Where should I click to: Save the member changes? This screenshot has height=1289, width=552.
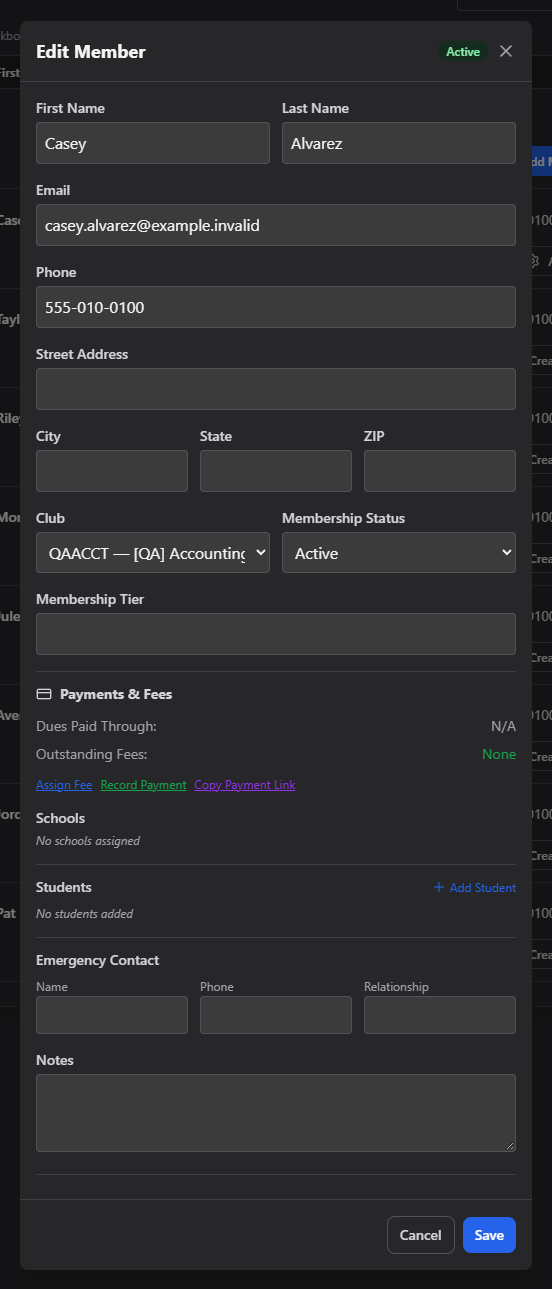coord(489,1235)
